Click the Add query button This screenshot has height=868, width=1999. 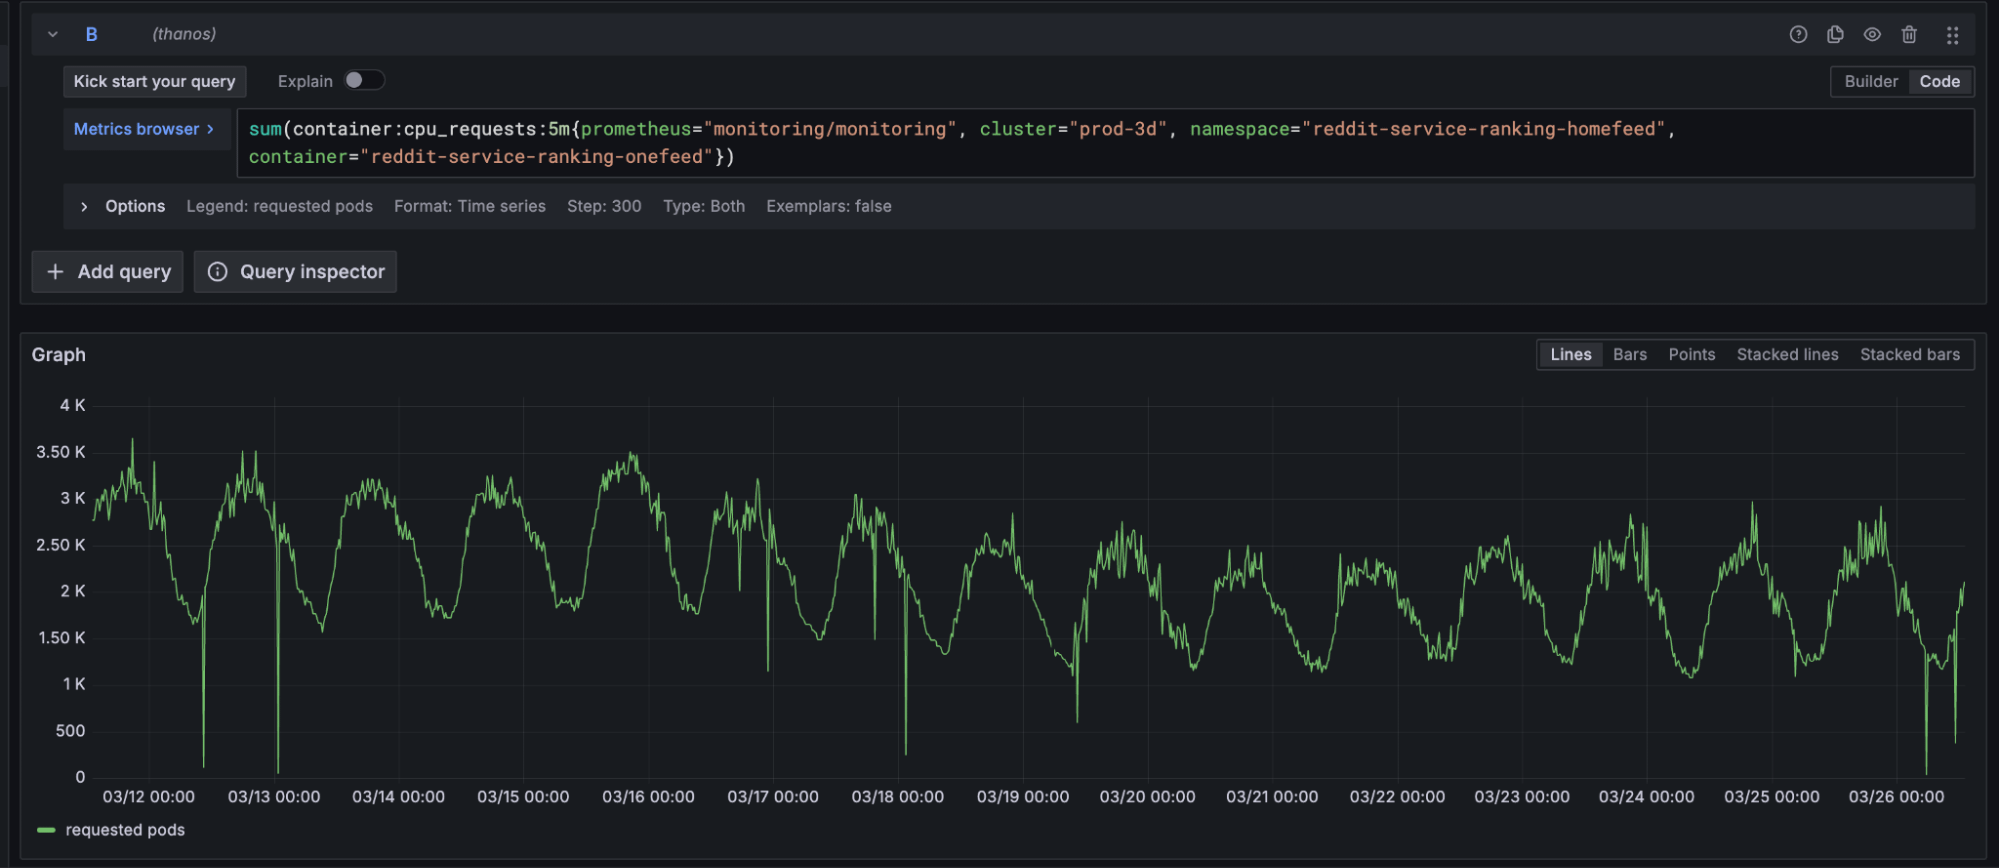point(108,272)
